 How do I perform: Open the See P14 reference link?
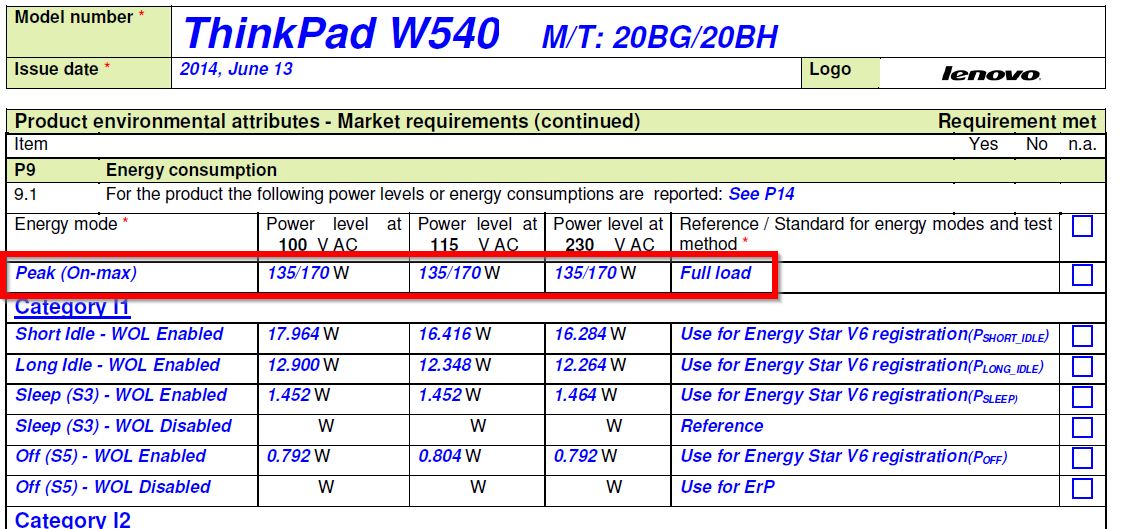click(761, 194)
